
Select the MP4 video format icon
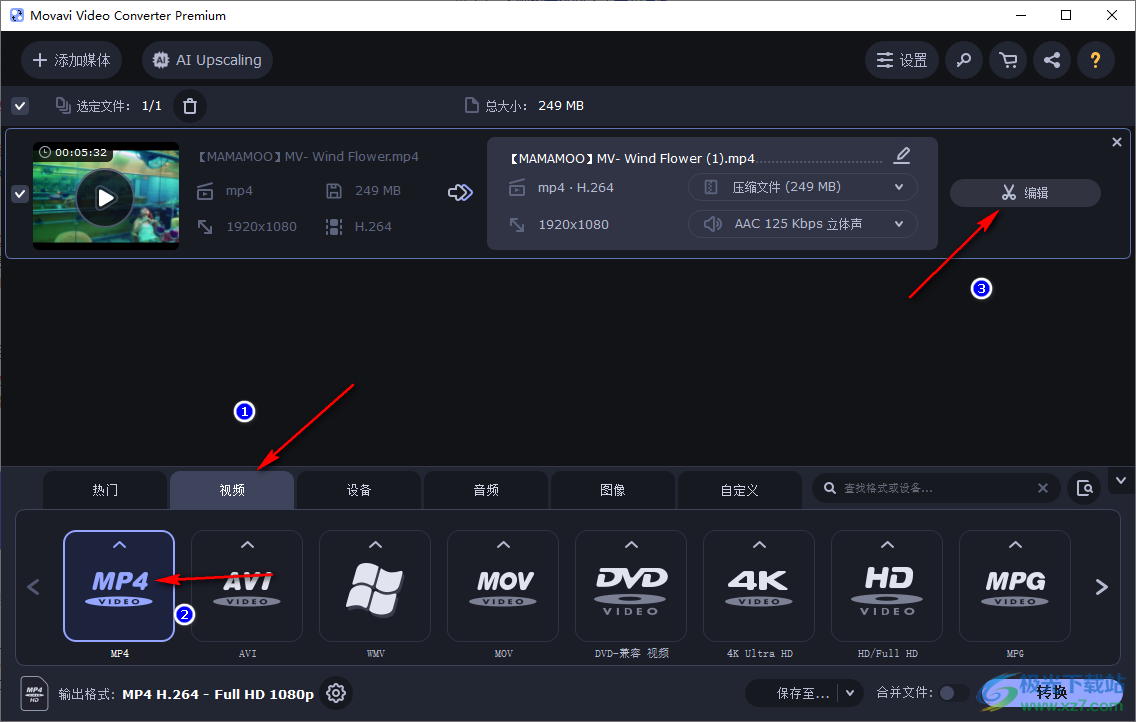[x=120, y=586]
